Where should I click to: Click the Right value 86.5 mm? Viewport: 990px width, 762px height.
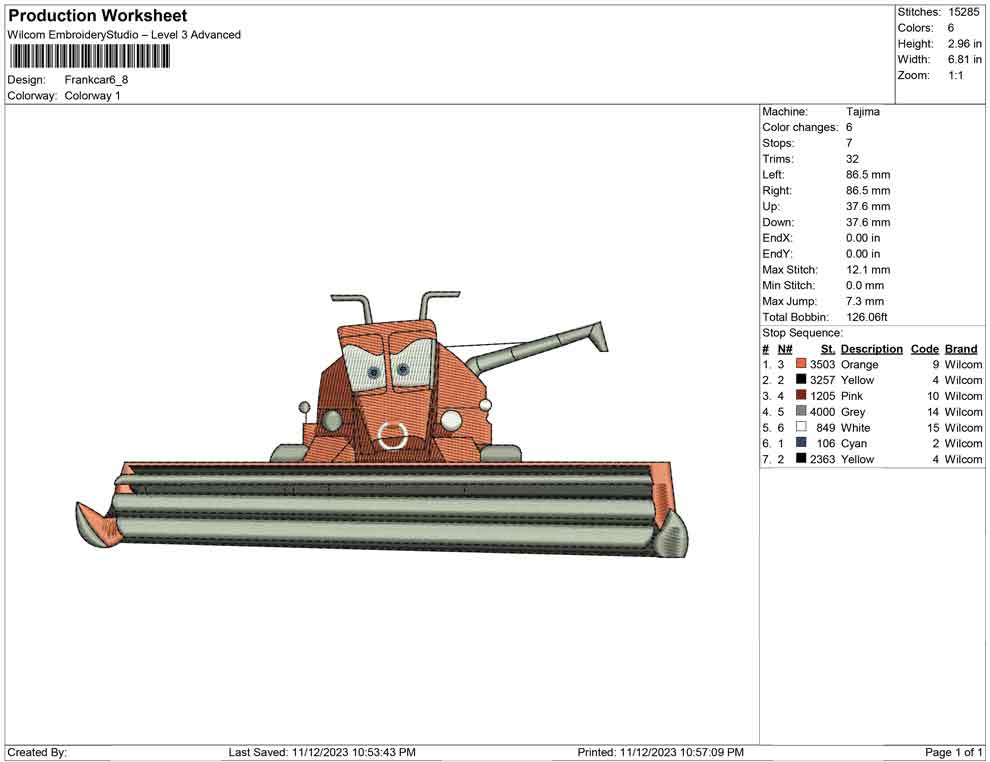click(868, 191)
